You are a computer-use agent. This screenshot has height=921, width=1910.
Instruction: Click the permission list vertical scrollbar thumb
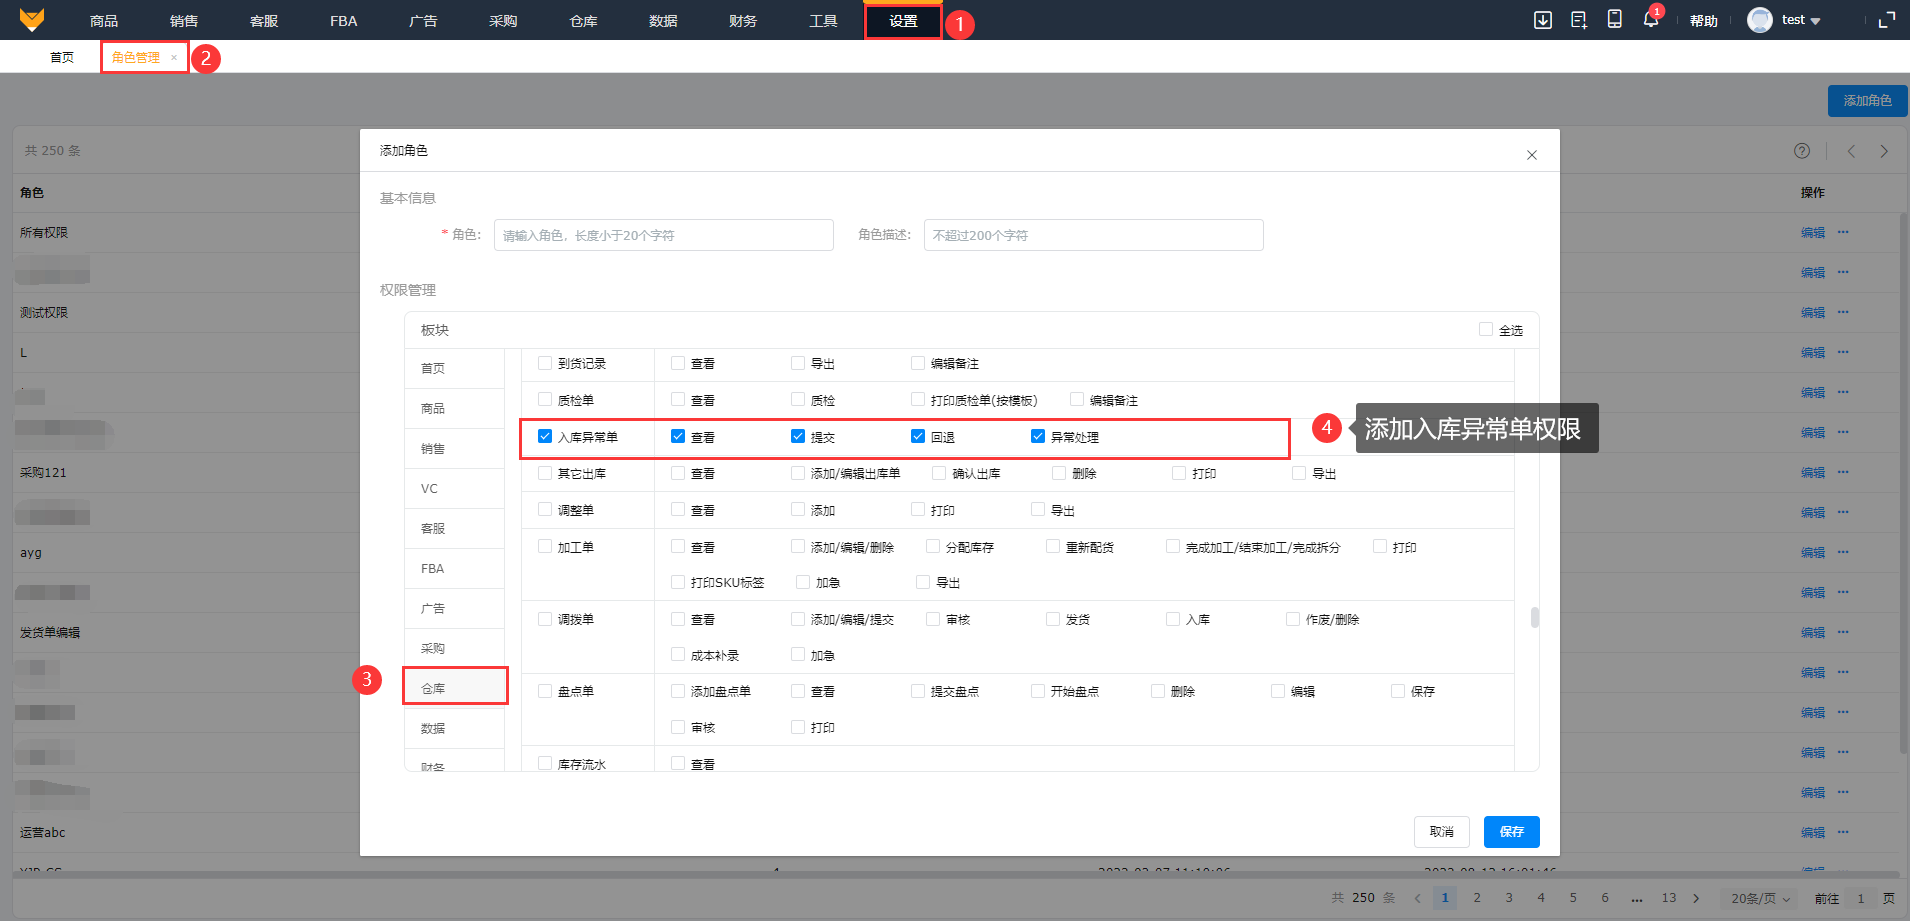1534,618
